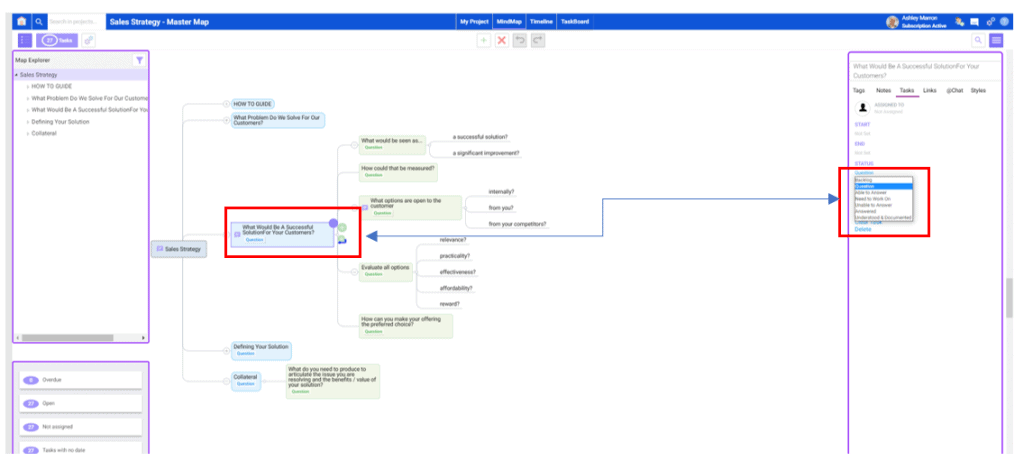Screen dimensions: 1024x470
Task: Click the map search icon at top right
Action: tap(978, 40)
